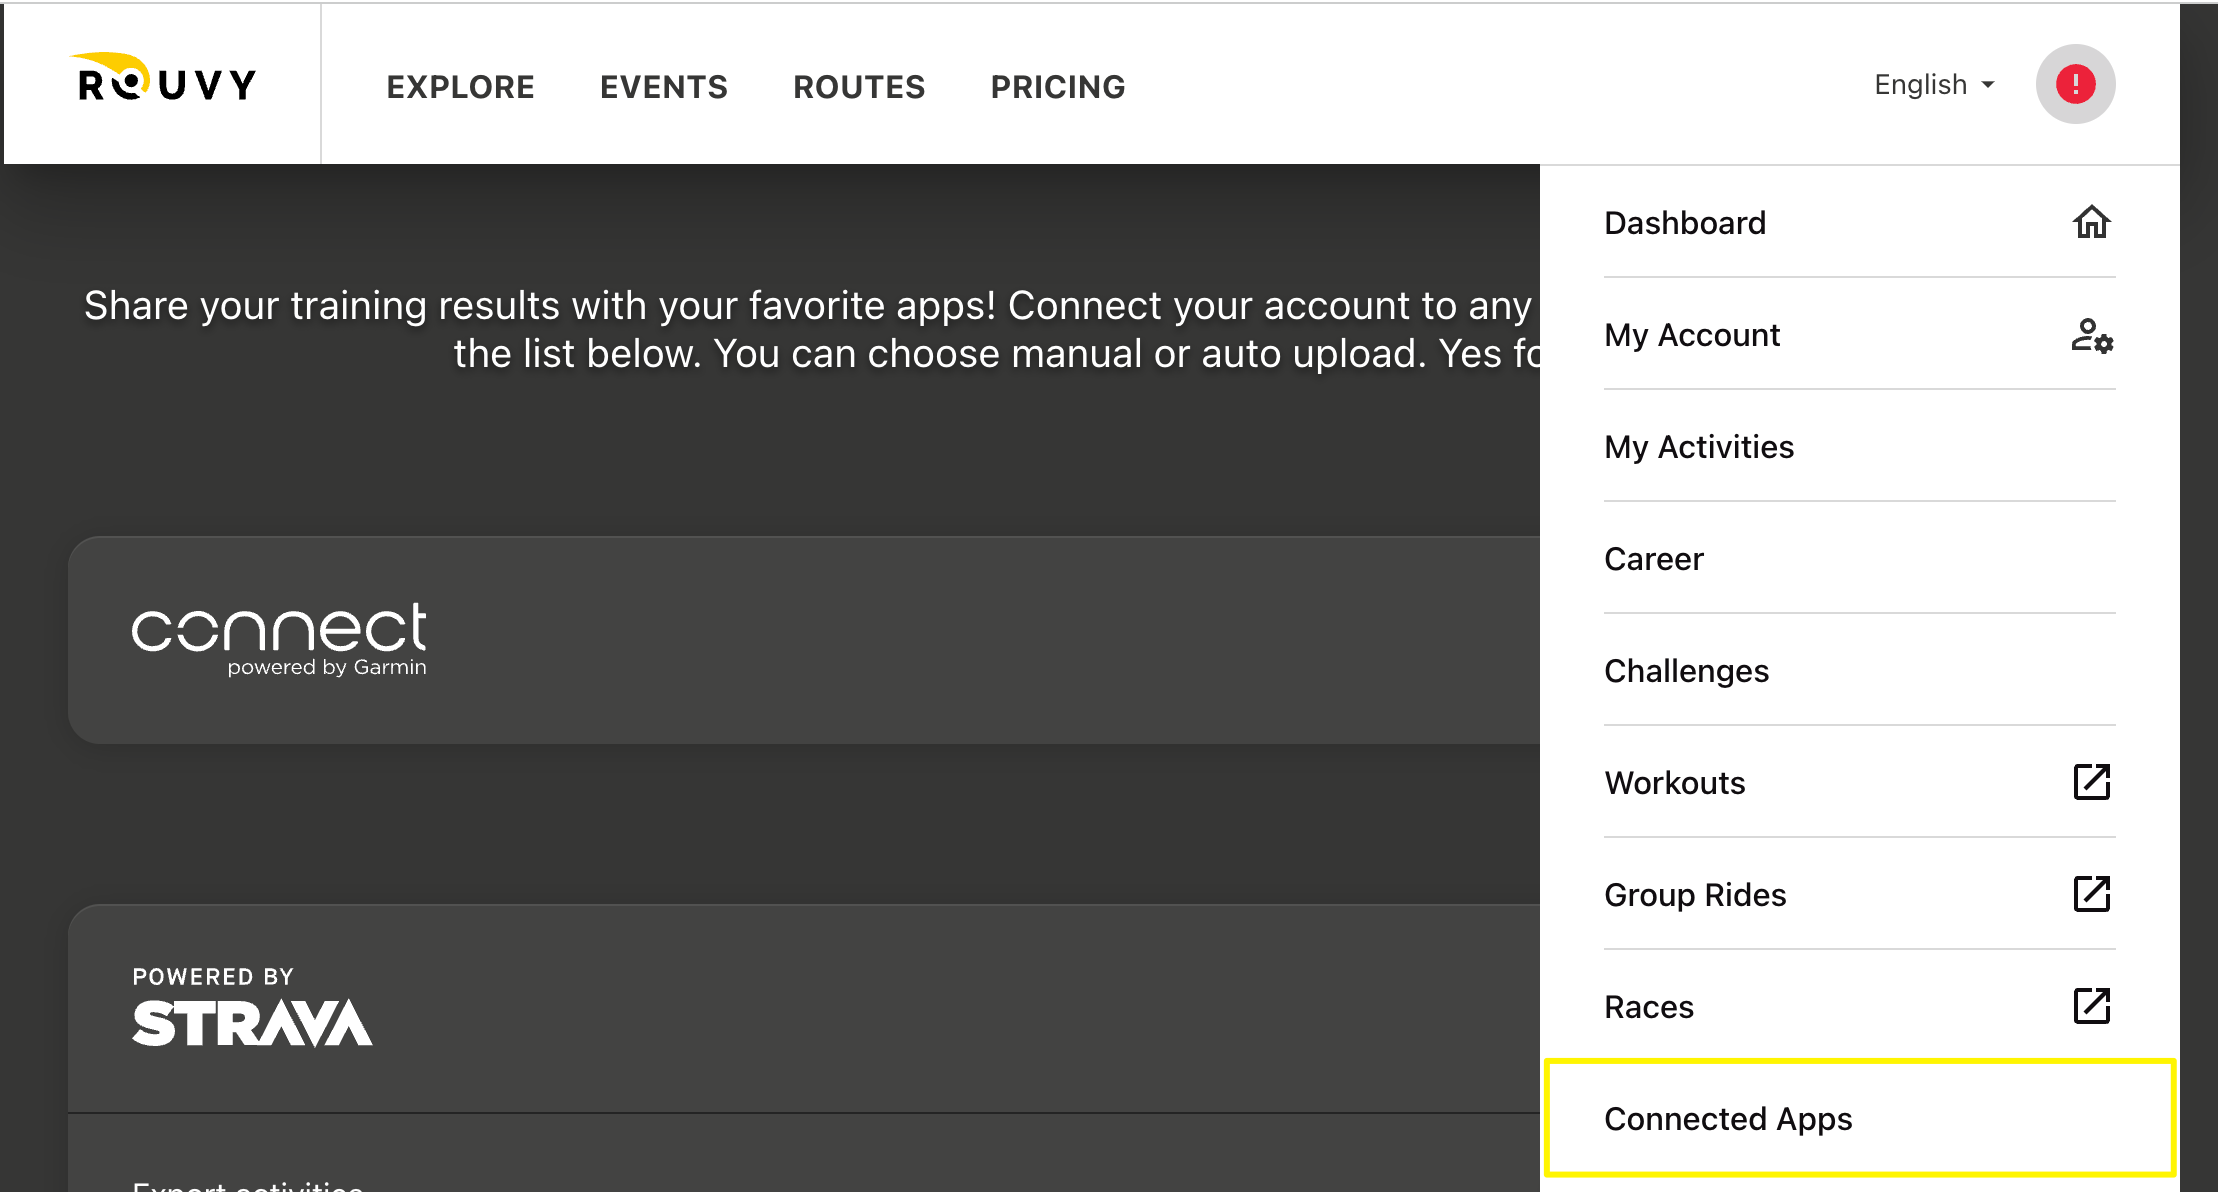Image resolution: width=2218 pixels, height=1192 pixels.
Task: Go to Career
Action: pos(1859,558)
